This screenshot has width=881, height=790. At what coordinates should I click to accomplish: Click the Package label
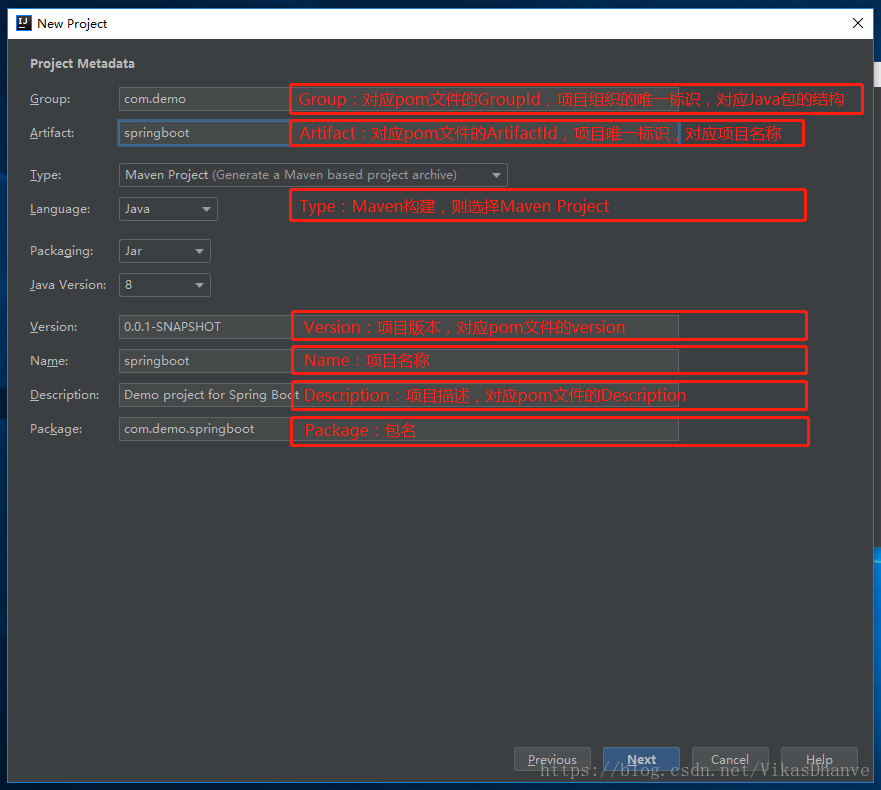56,429
